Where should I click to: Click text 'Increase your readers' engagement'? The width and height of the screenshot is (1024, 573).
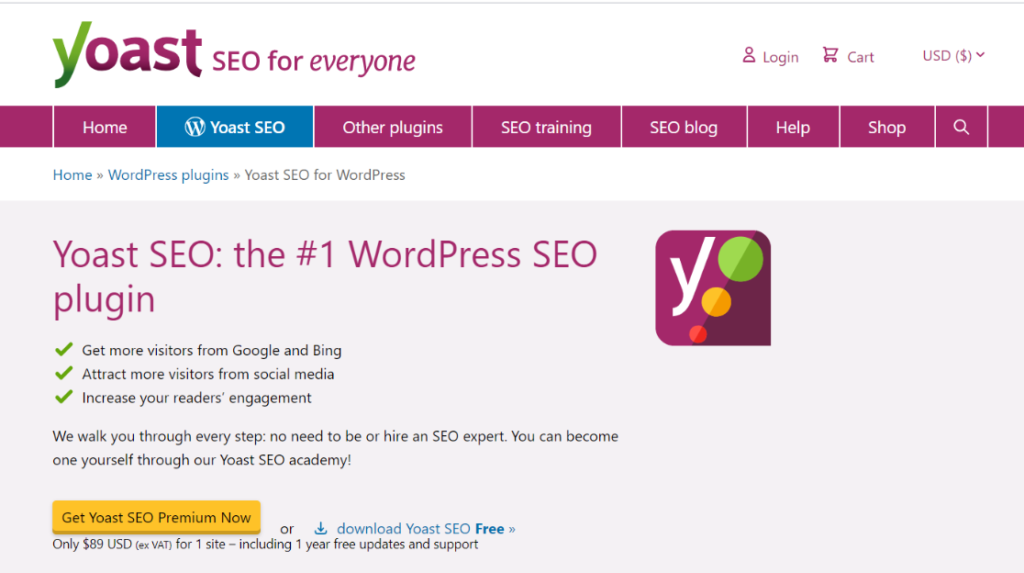tap(197, 398)
